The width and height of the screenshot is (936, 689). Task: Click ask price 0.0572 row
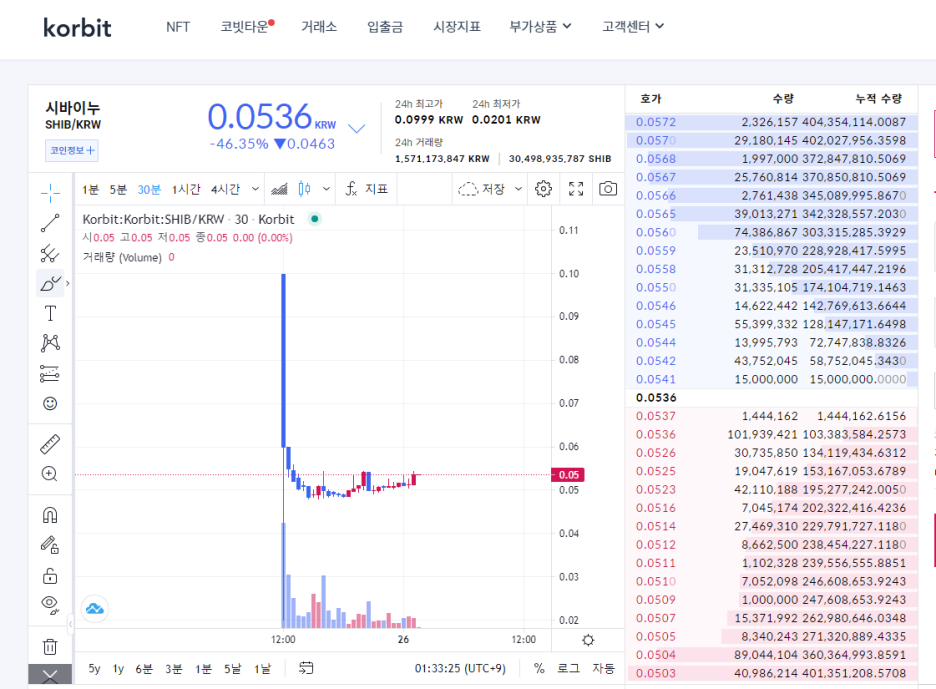click(x=771, y=122)
